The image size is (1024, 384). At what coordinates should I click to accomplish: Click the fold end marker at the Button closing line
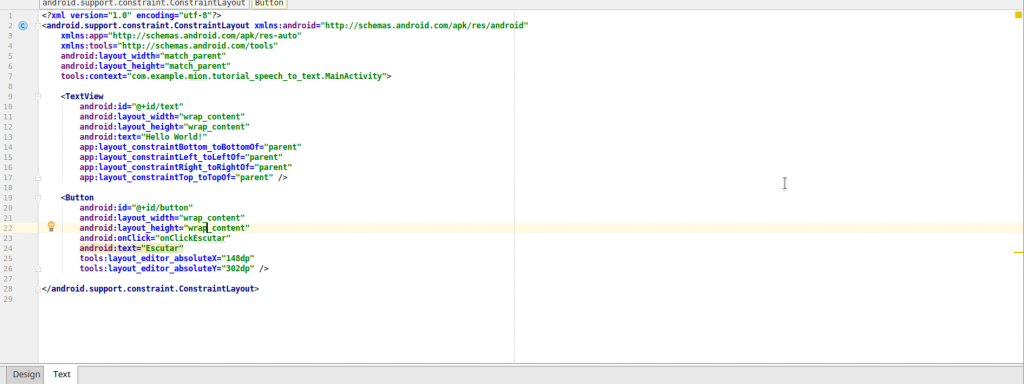tap(39, 268)
